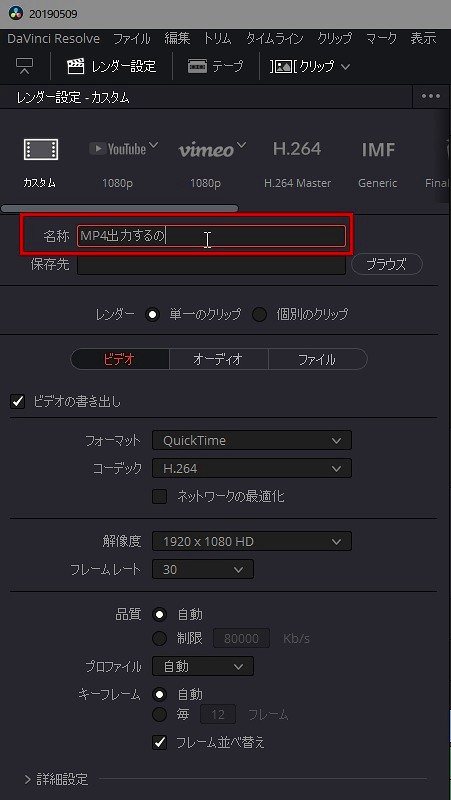This screenshot has width=451, height=800.
Task: Select the IMF Generic preset
Action: pos(378,149)
